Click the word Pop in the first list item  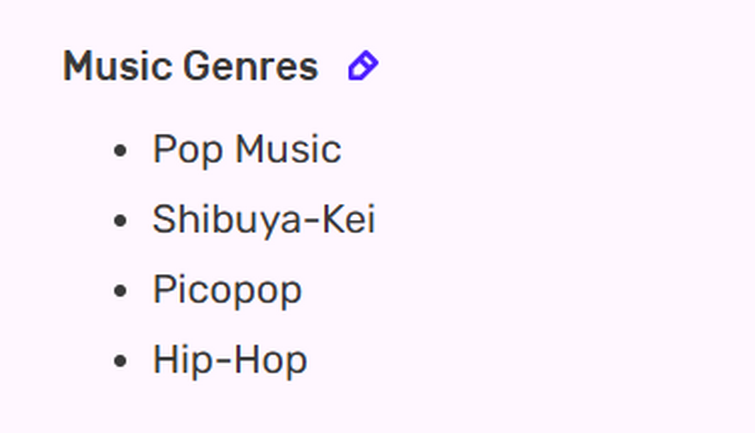(x=188, y=151)
